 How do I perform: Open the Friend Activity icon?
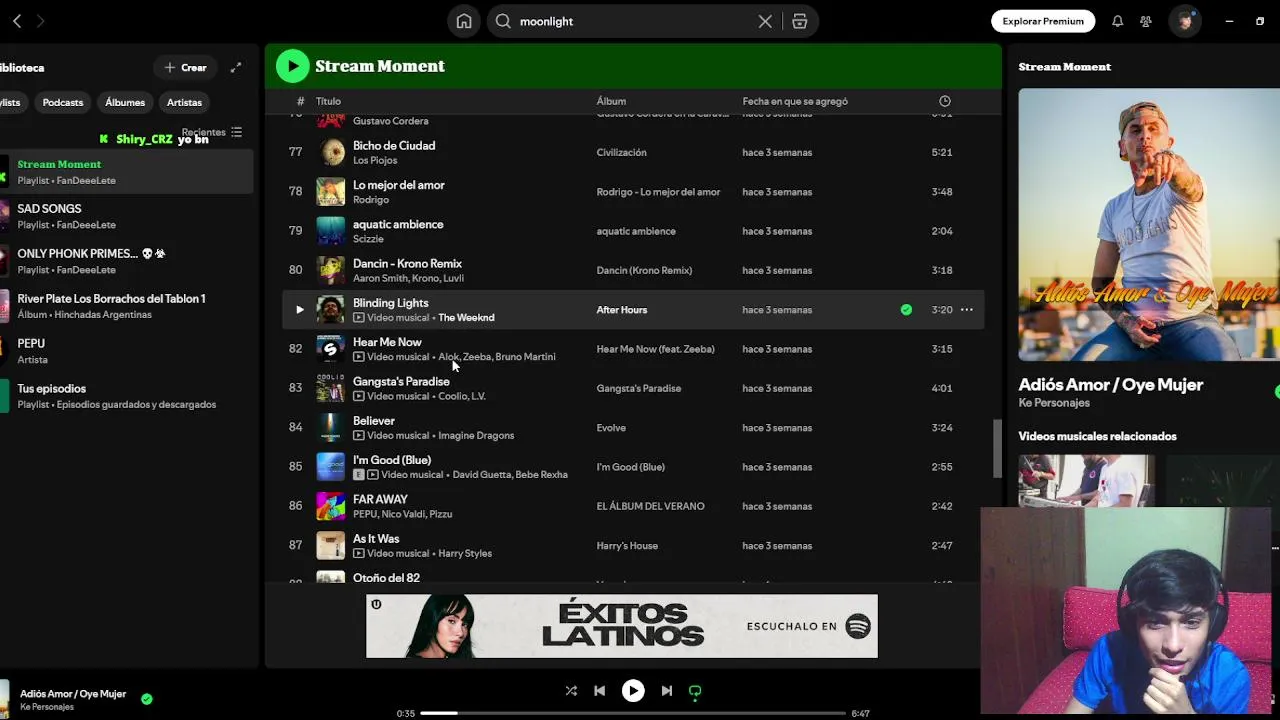coord(1146,21)
